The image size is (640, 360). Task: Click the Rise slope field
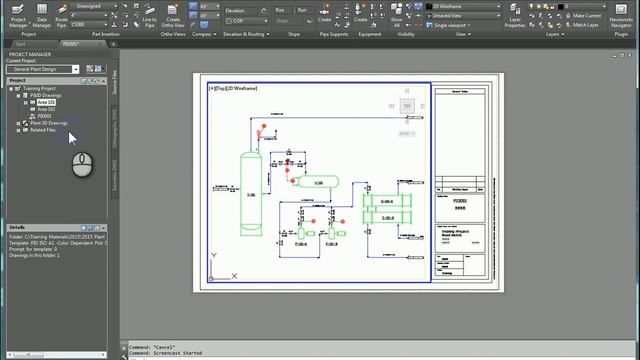[x=283, y=10]
